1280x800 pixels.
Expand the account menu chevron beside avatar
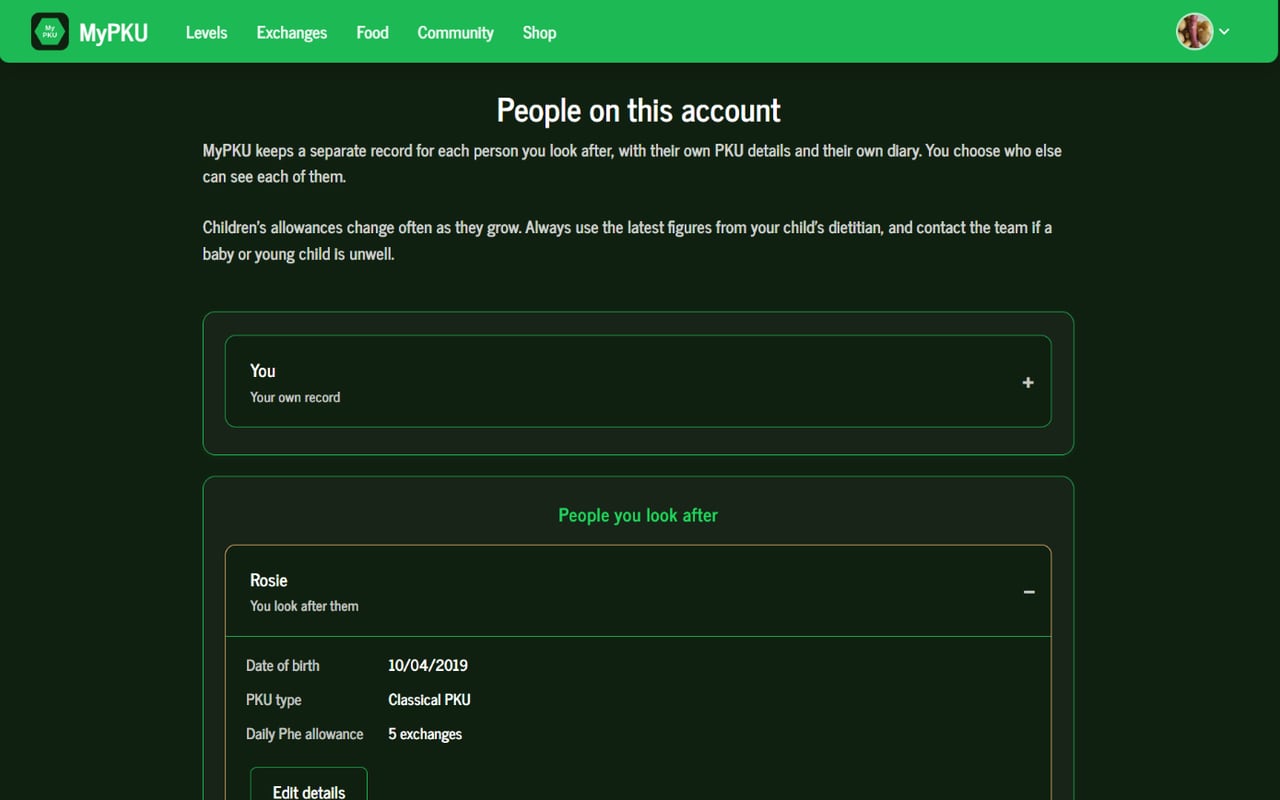[1224, 32]
